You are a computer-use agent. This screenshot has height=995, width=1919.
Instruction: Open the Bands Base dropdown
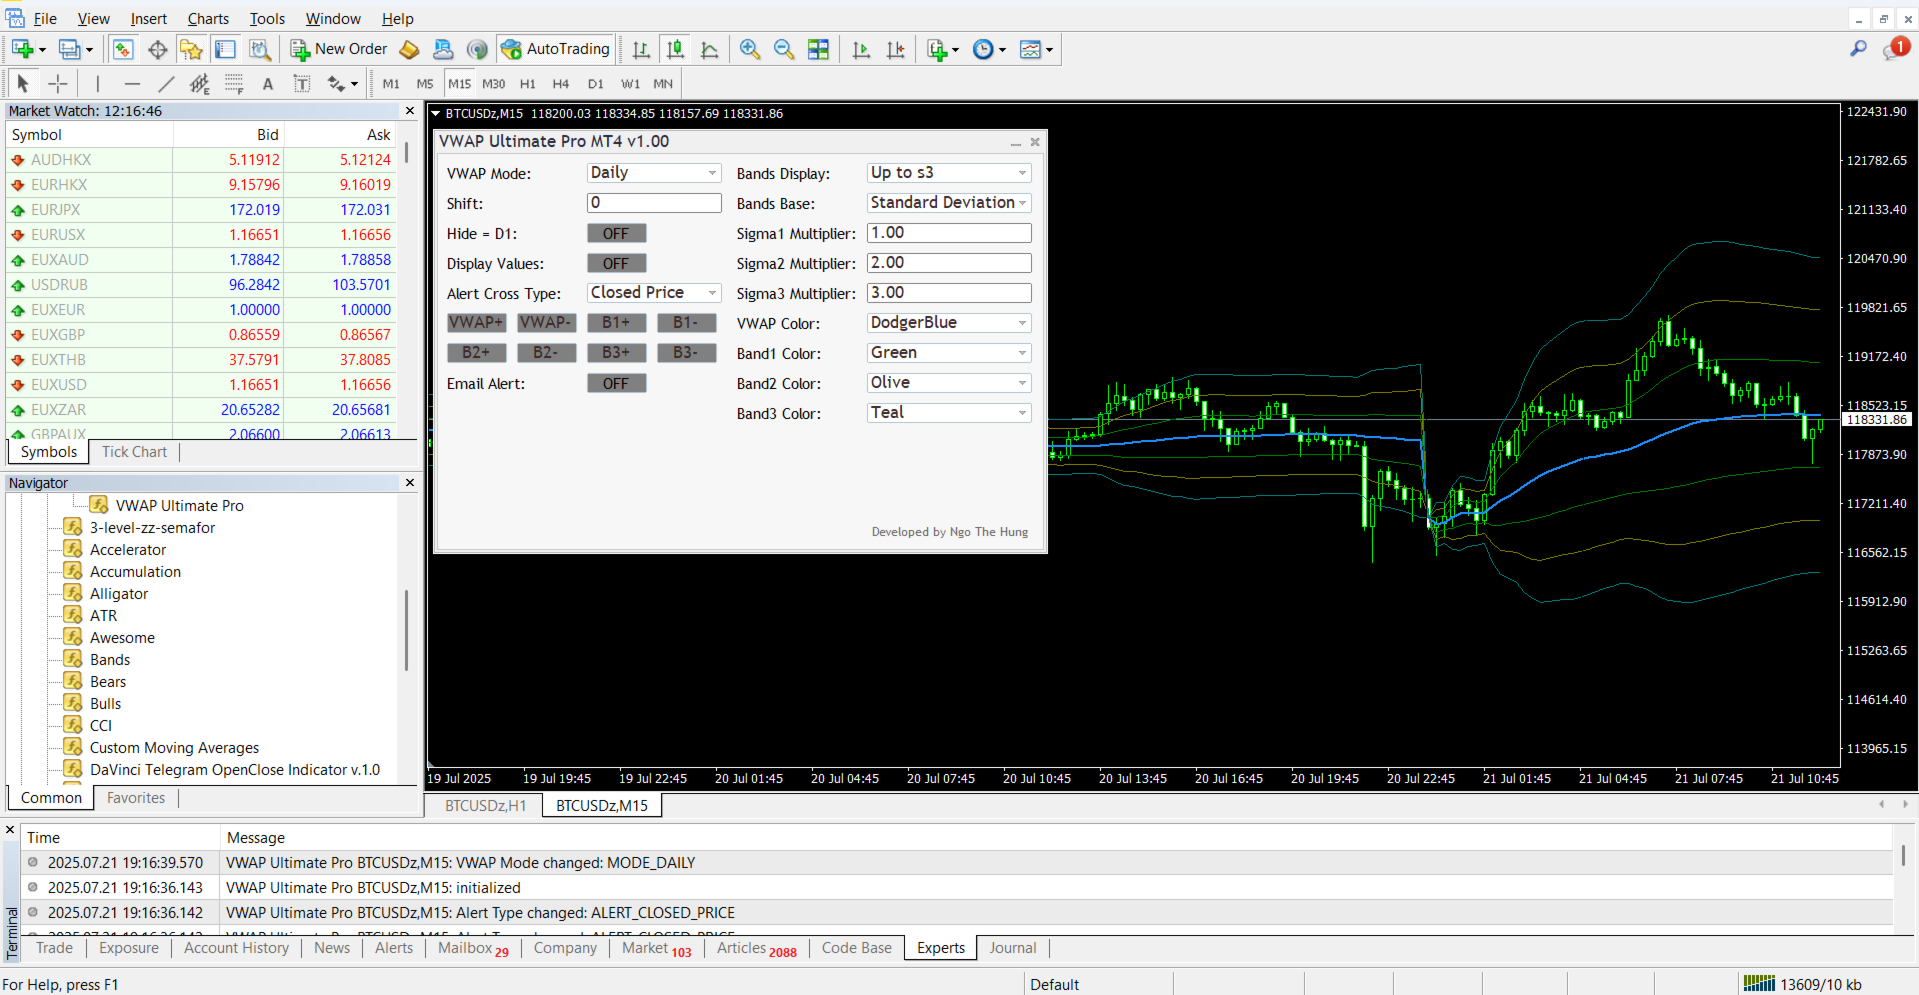[949, 203]
